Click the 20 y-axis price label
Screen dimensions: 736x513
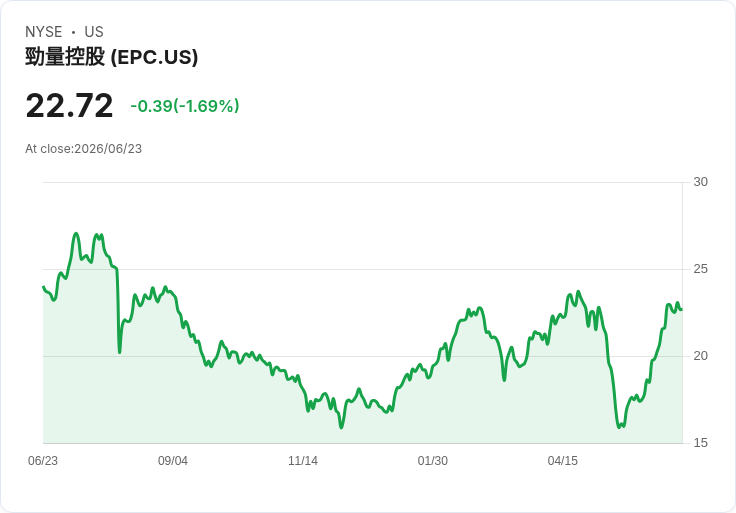700,356
